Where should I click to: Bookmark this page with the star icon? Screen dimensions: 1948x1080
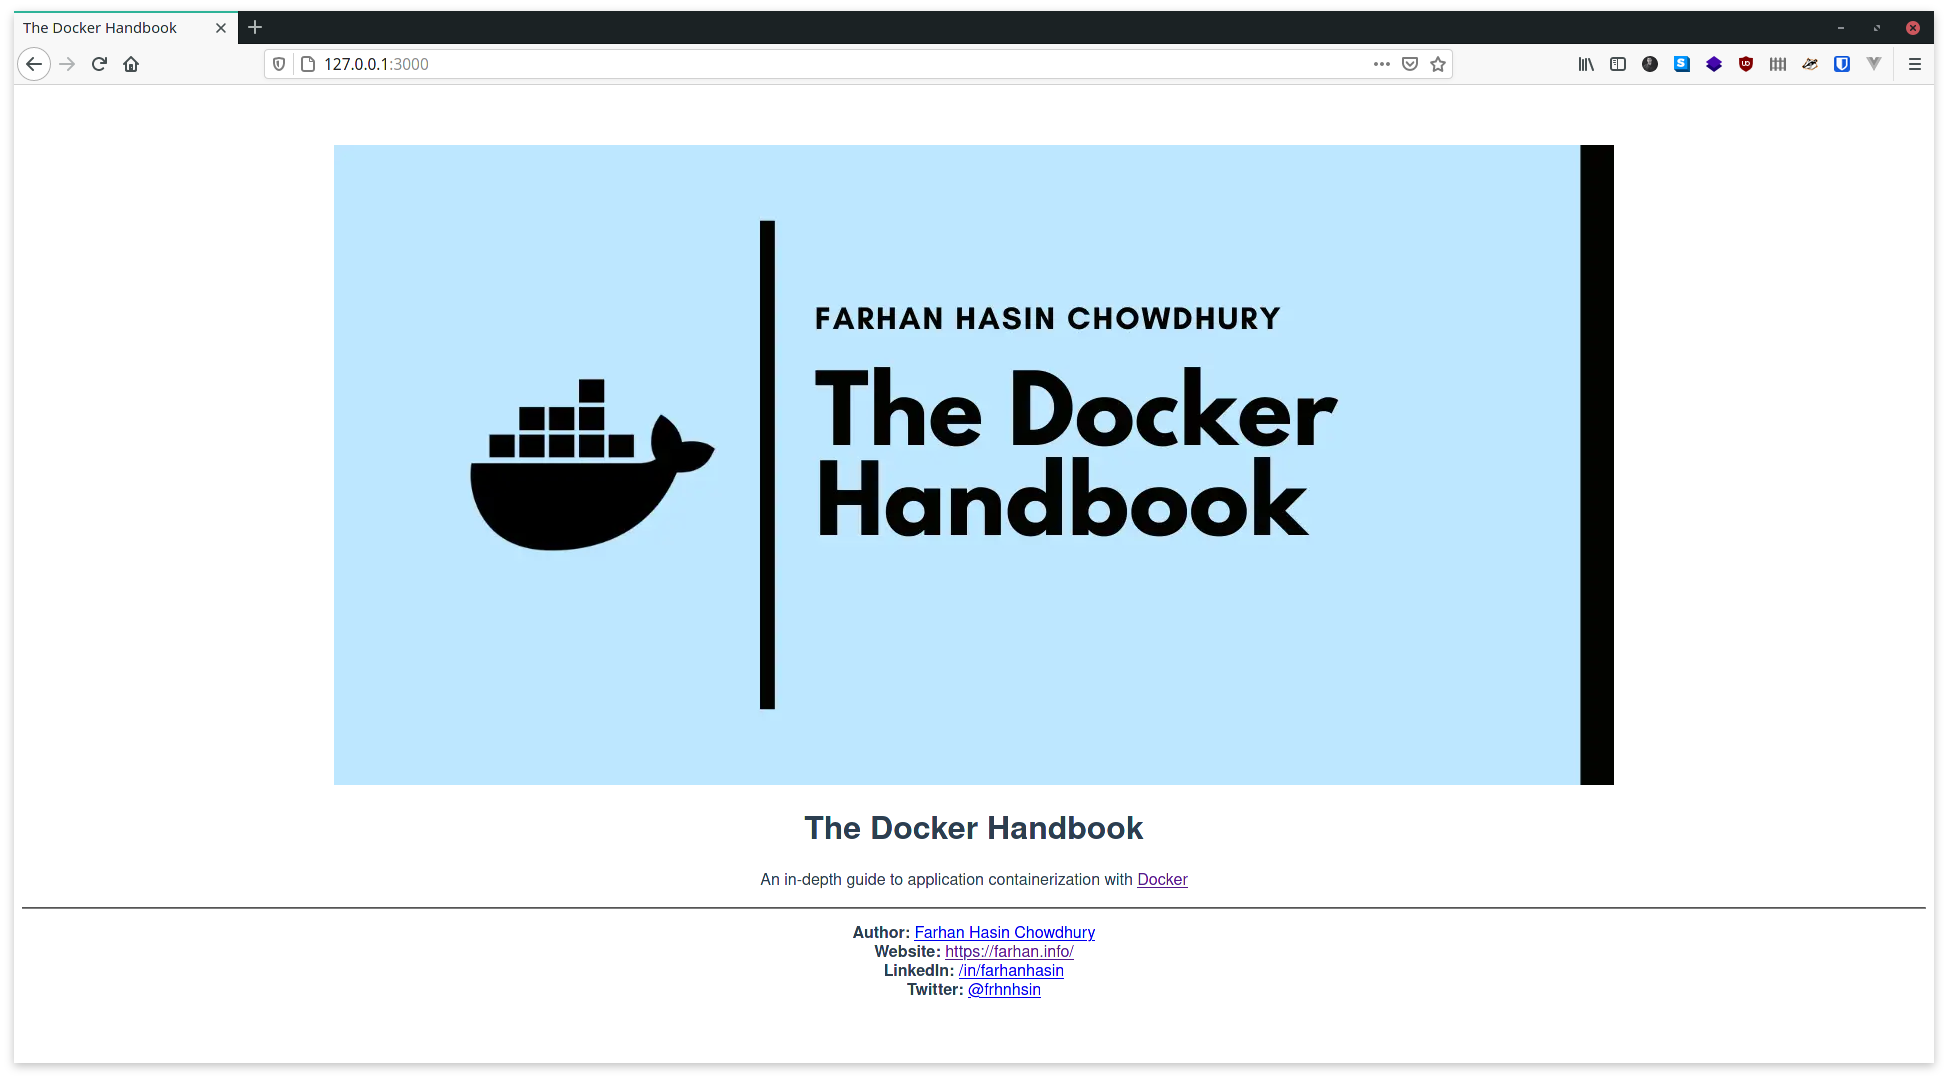tap(1438, 64)
